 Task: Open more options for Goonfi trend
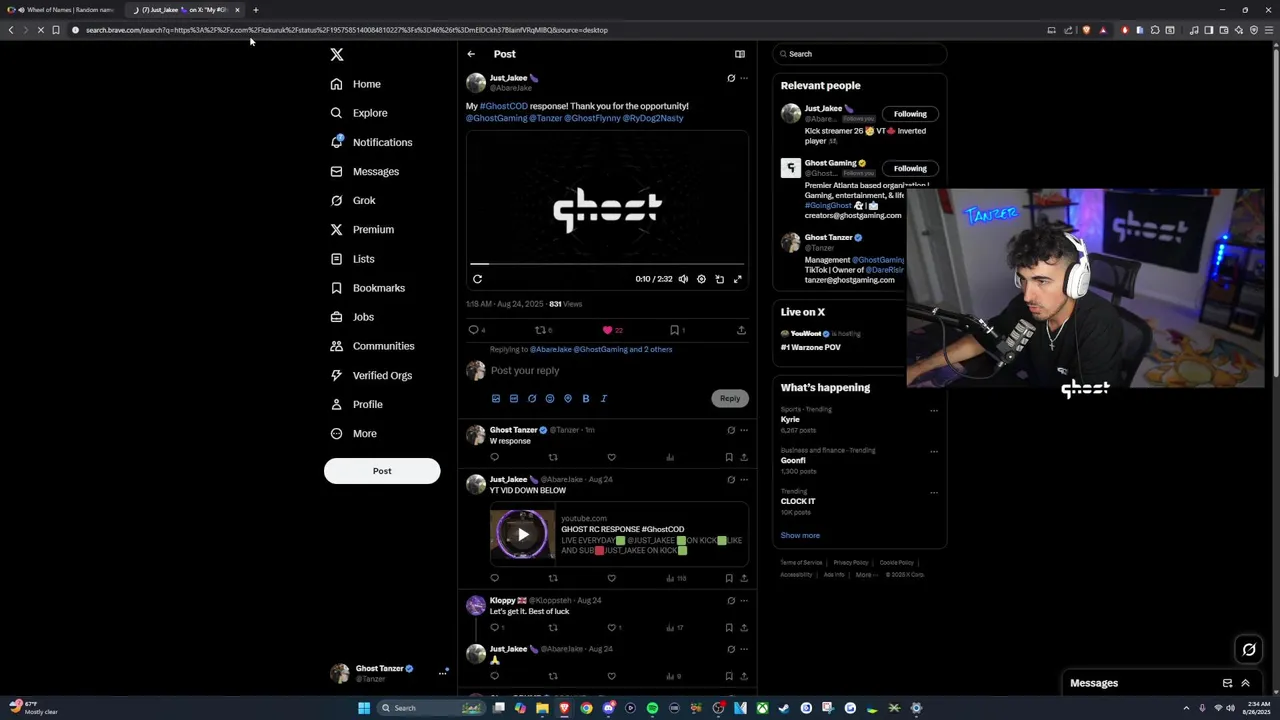point(934,451)
